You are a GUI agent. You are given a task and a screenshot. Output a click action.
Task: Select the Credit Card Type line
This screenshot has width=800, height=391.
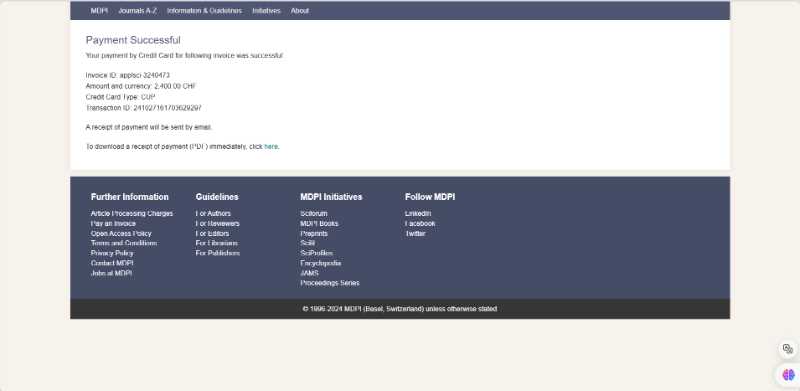(x=120, y=97)
